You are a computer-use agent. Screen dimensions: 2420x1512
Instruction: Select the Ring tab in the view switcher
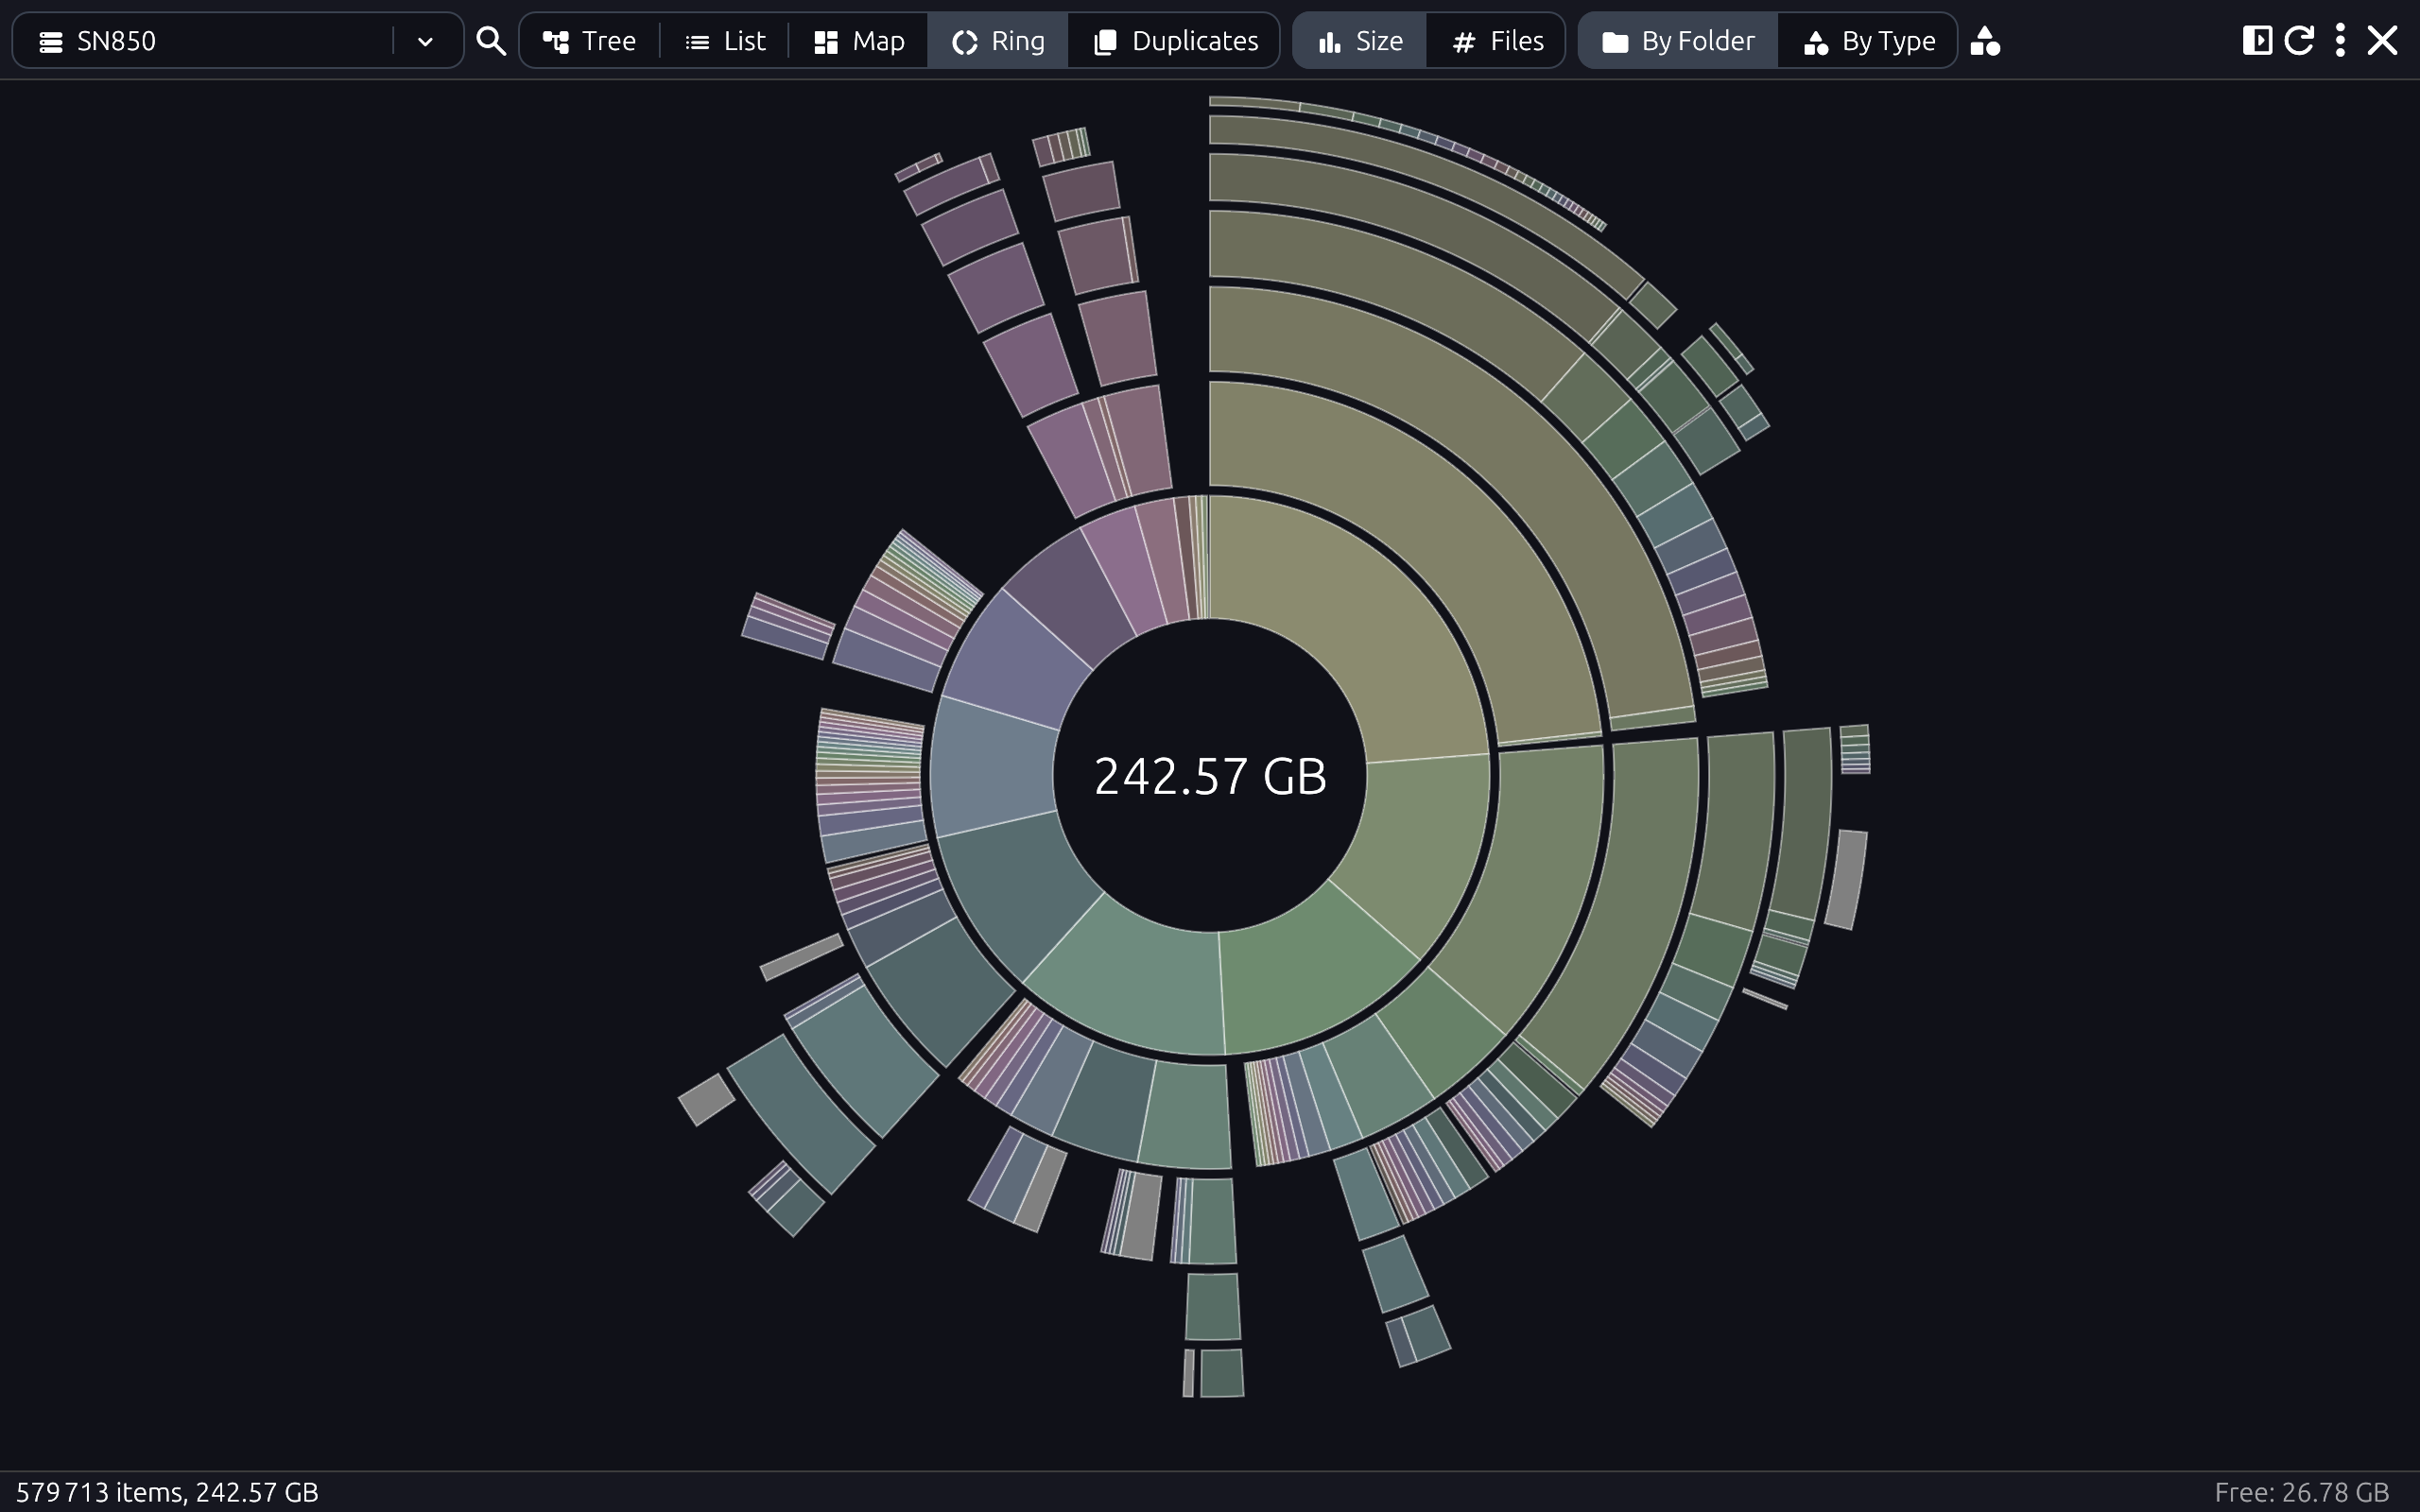coord(997,40)
